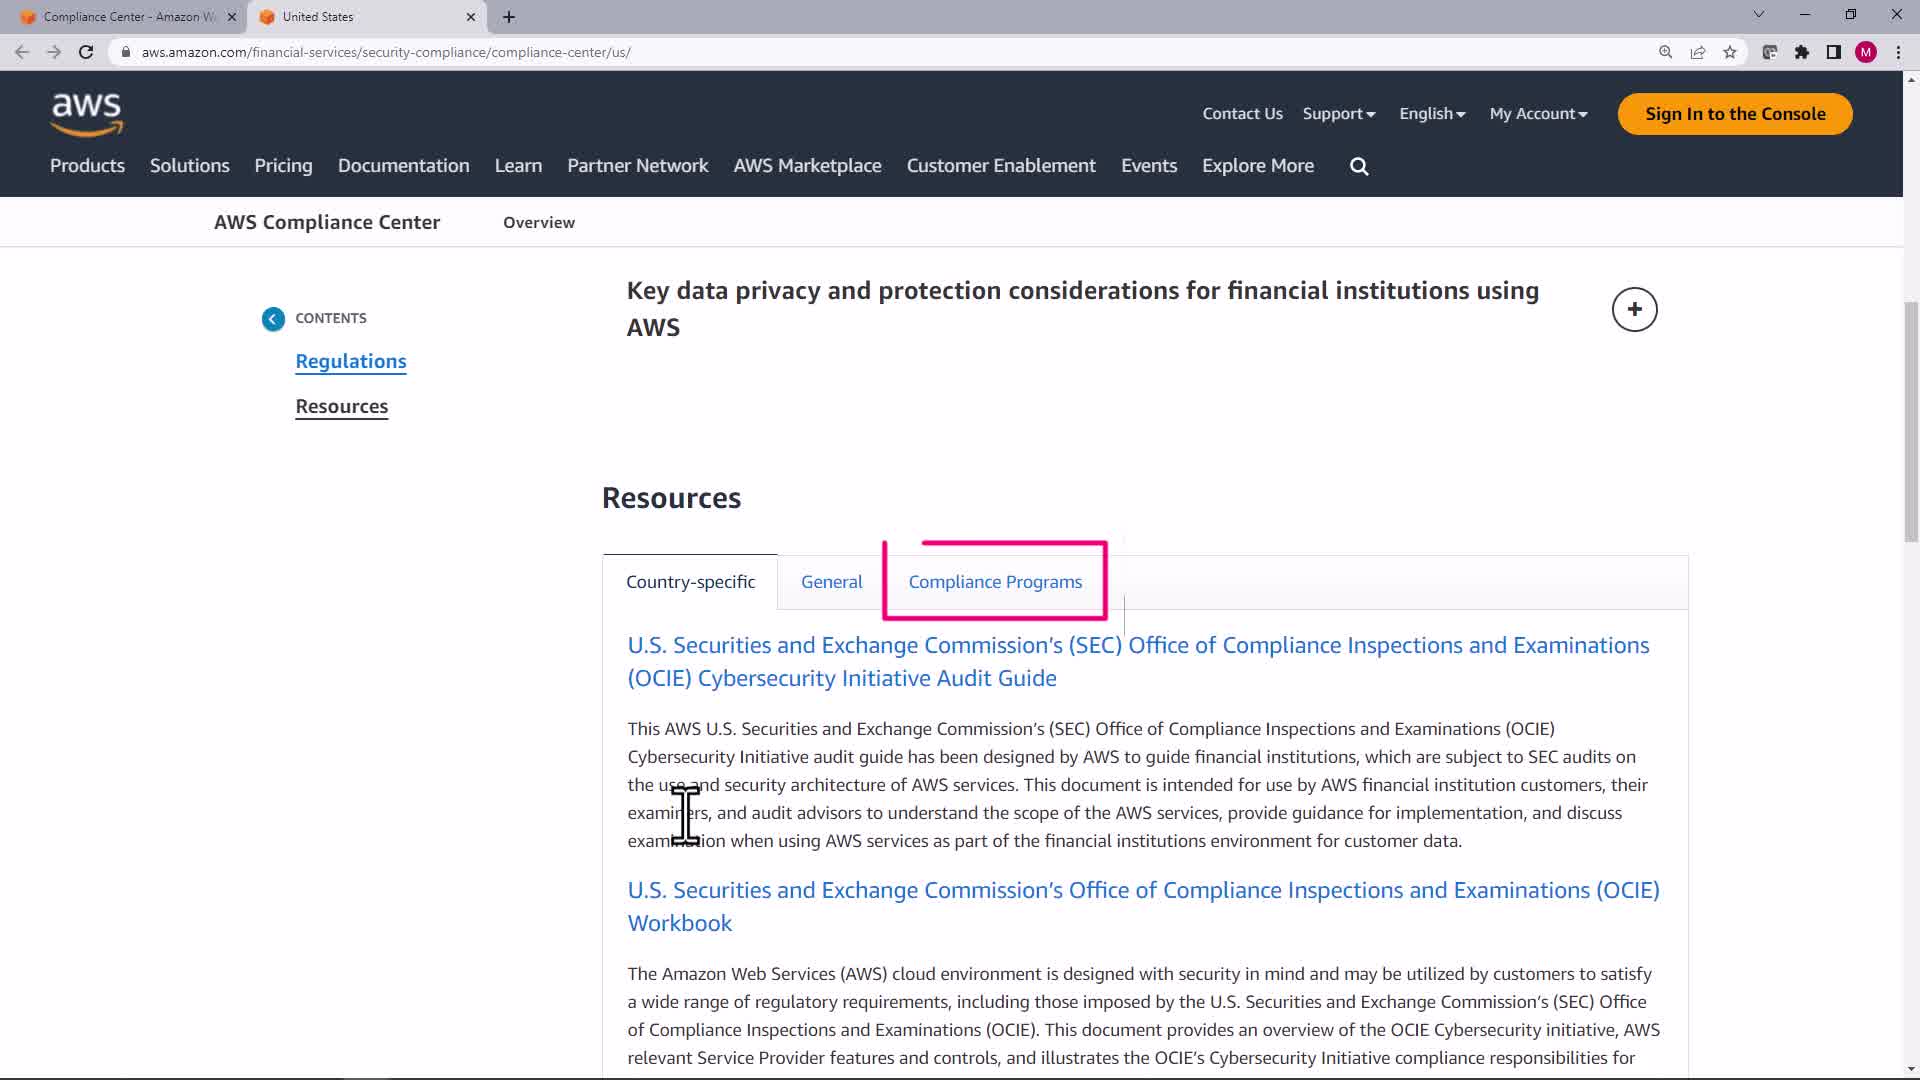The width and height of the screenshot is (1920, 1080).
Task: Open the English language dropdown
Action: coord(1432,114)
